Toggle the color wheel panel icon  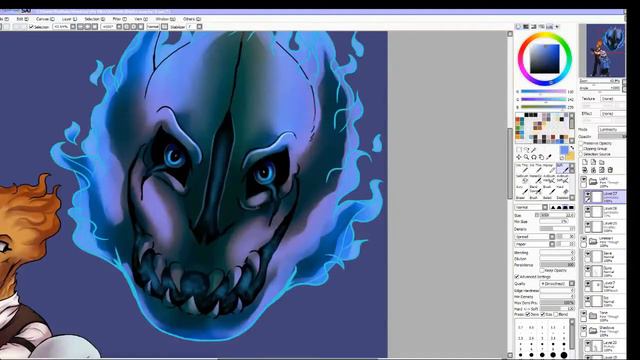pos(518,27)
